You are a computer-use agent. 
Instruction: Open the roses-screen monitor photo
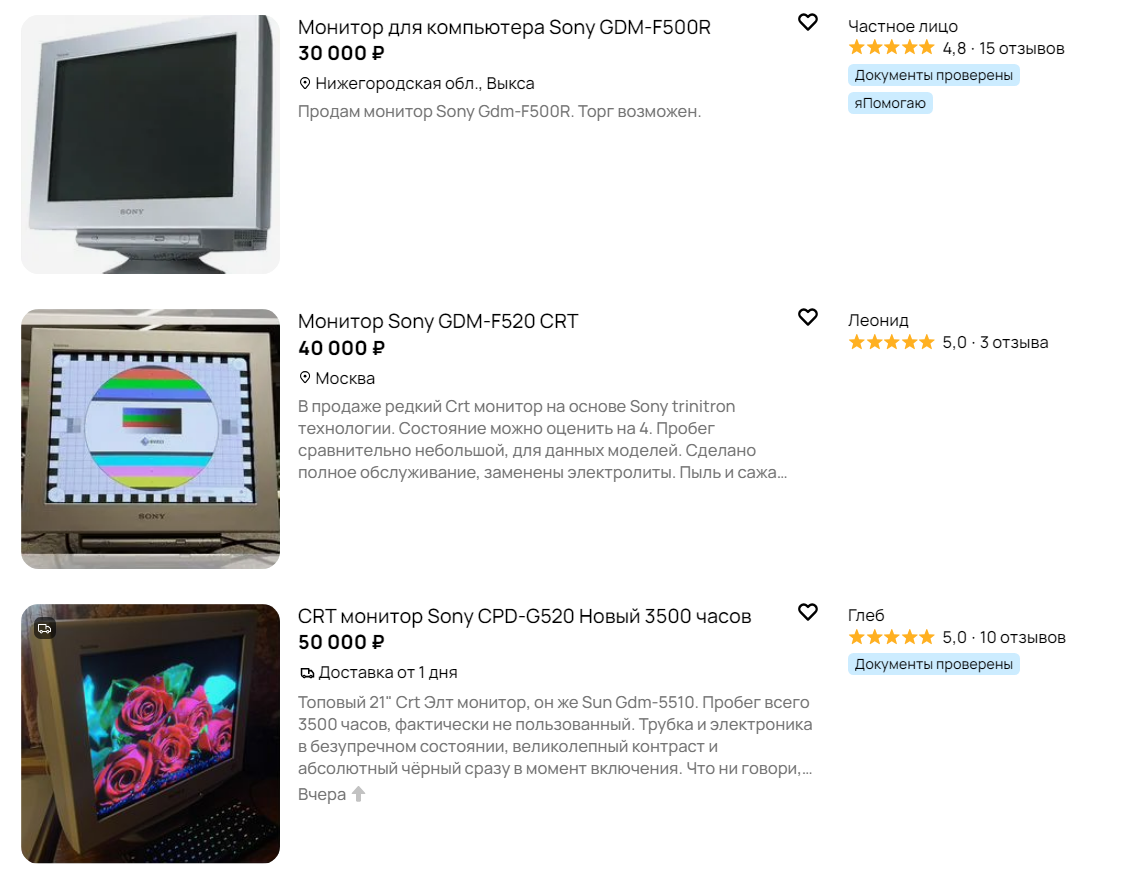pos(150,733)
